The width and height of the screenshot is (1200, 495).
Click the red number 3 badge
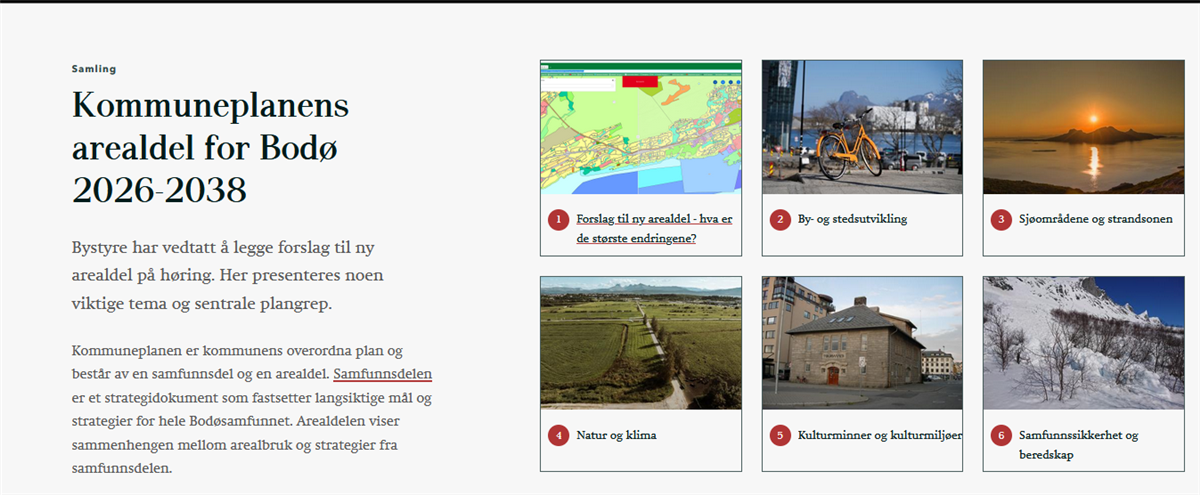click(1001, 219)
